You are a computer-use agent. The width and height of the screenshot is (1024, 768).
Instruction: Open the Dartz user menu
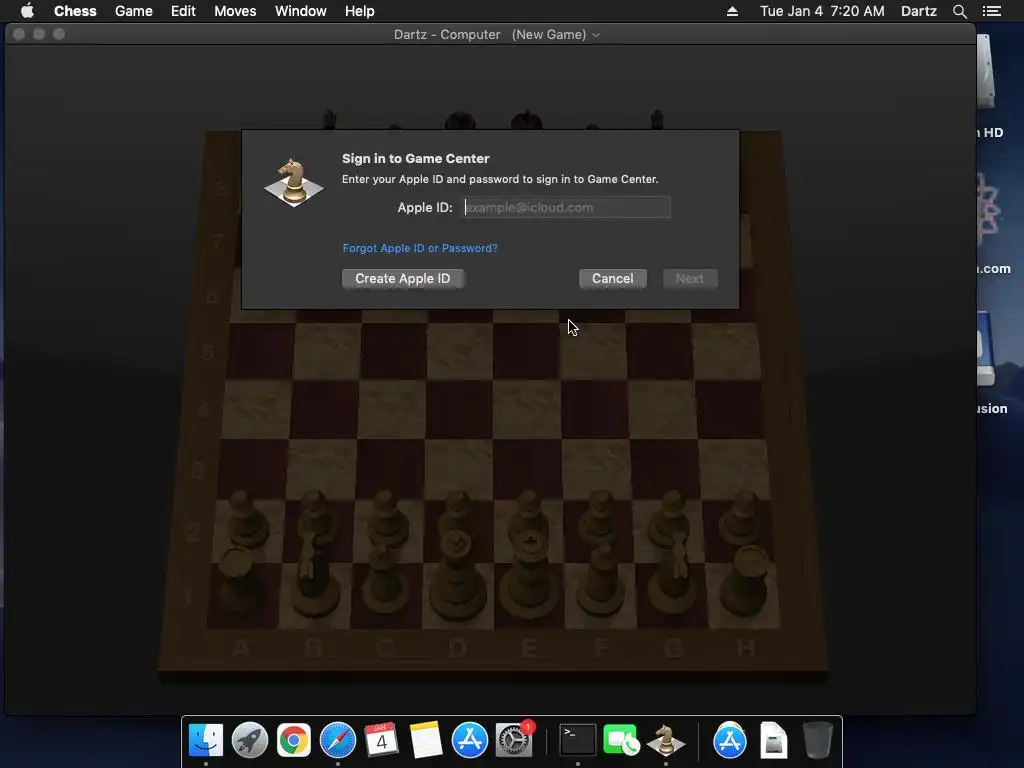pyautogui.click(x=918, y=11)
